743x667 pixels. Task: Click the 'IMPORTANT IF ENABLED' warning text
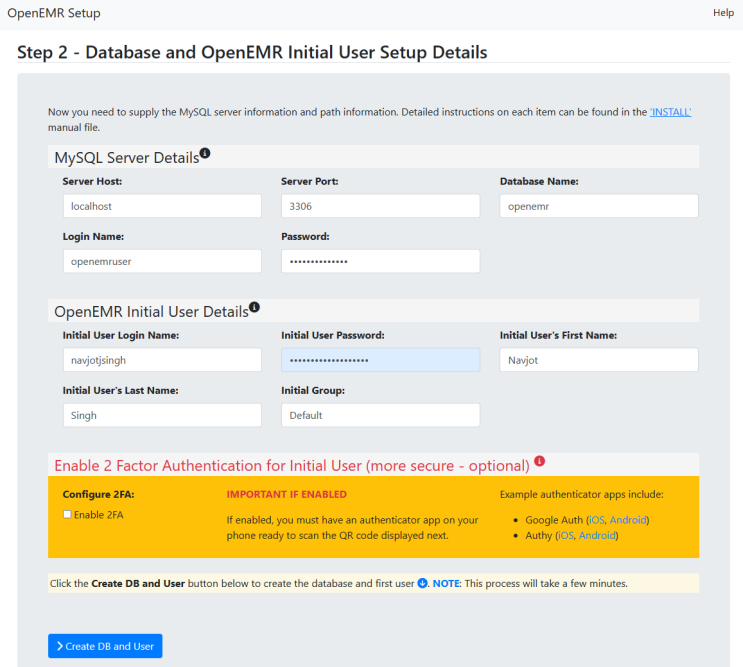[x=287, y=495]
